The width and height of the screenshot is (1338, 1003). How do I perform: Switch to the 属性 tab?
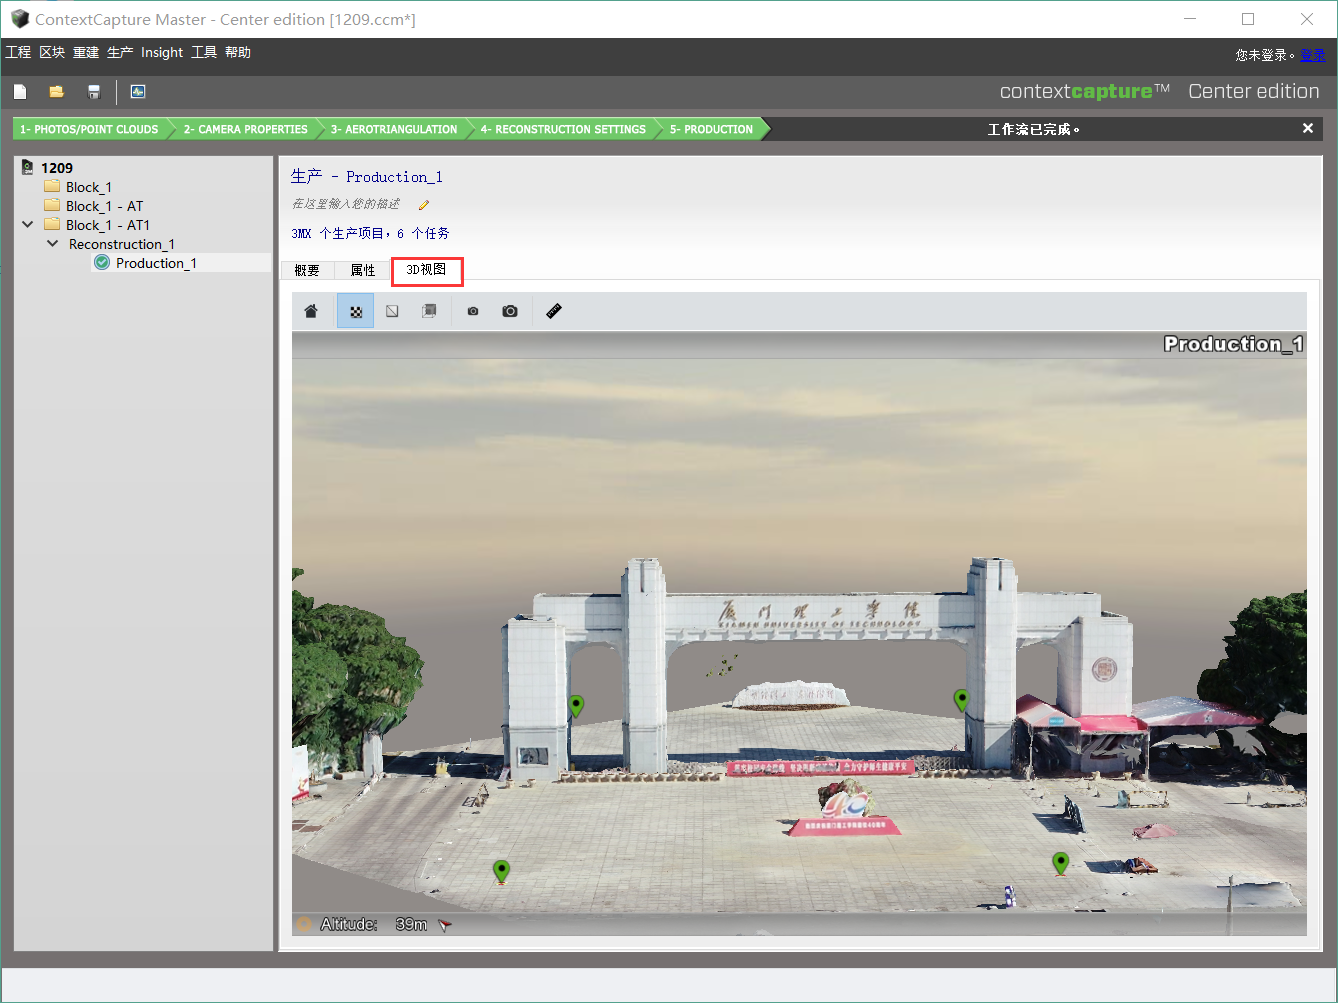click(363, 270)
